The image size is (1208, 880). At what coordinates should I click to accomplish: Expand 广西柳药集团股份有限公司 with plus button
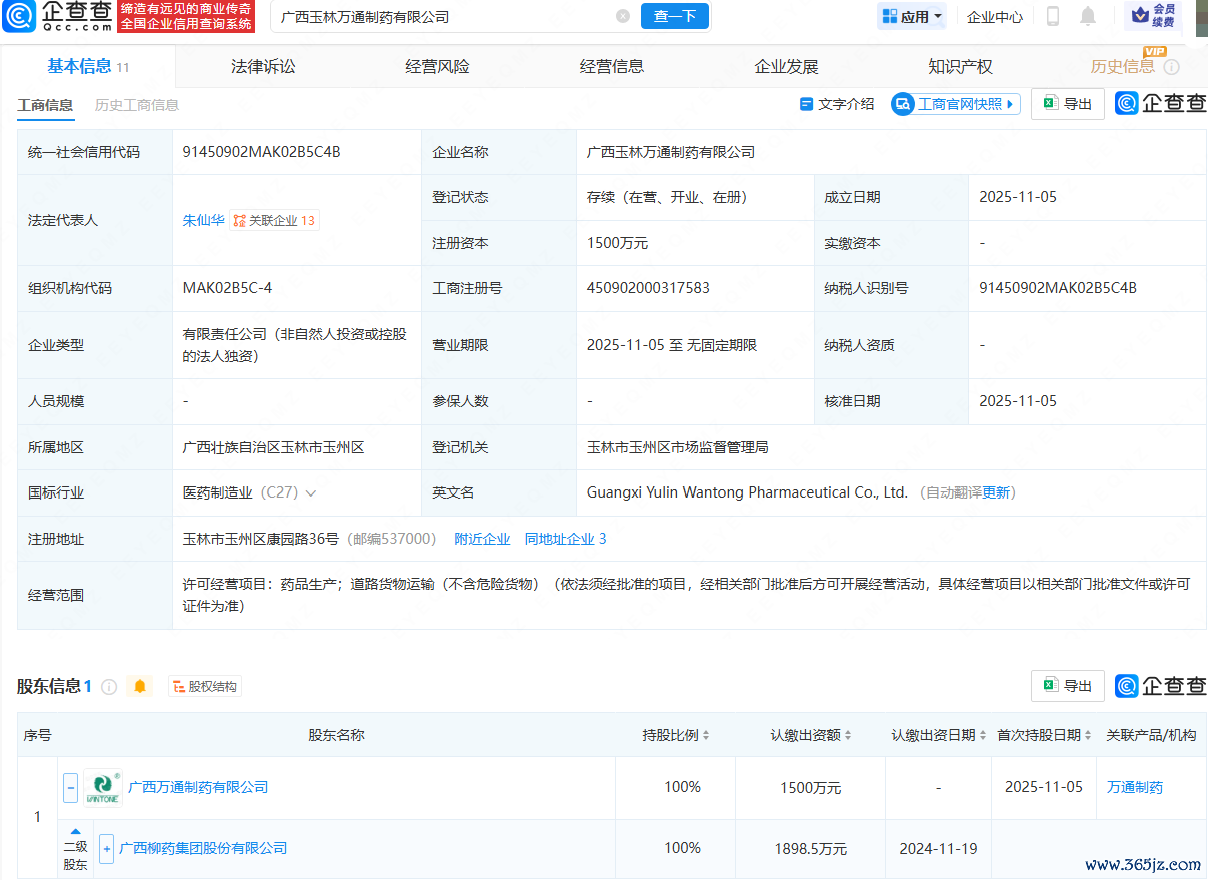pos(106,848)
